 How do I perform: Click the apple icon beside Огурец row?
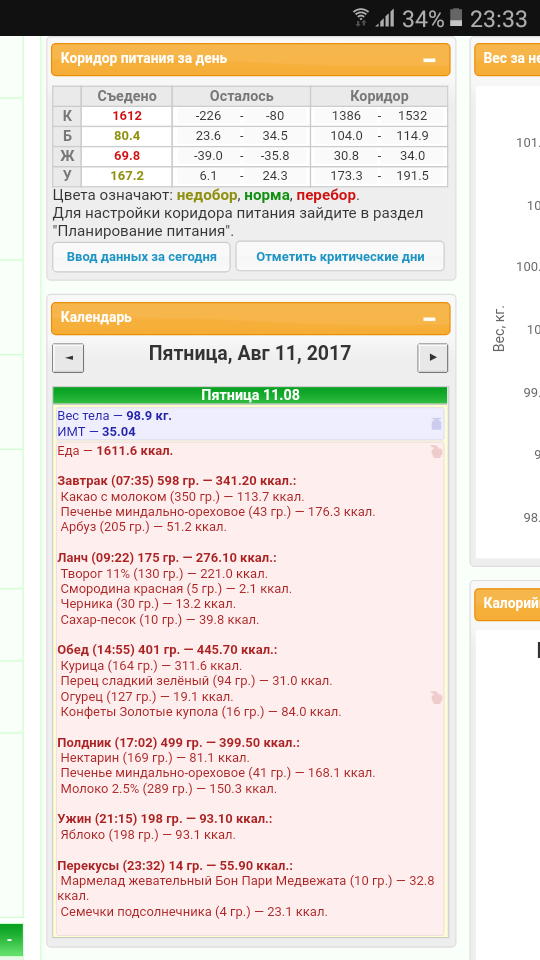pos(436,697)
